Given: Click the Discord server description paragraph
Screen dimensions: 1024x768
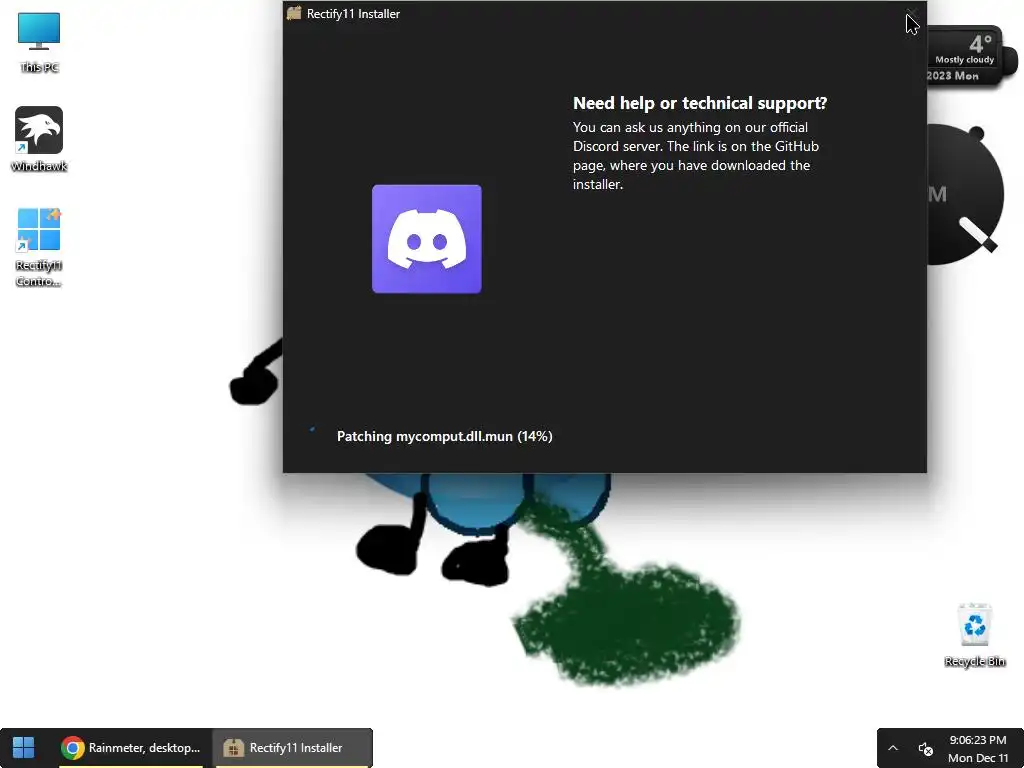Looking at the screenshot, I should point(696,155).
